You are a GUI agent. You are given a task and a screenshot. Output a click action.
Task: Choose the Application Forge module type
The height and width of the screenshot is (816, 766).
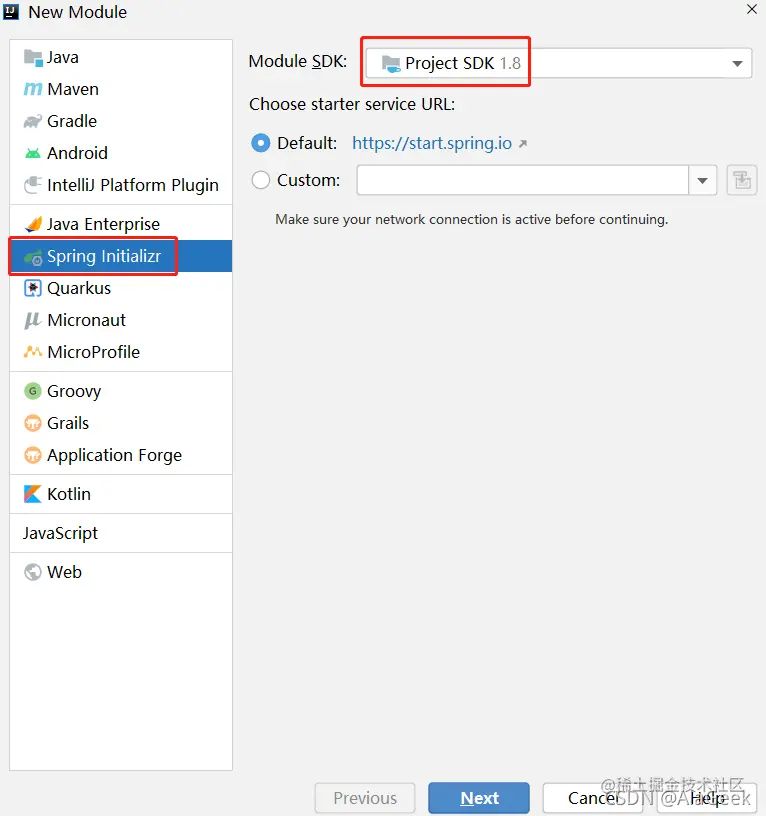pos(121,455)
